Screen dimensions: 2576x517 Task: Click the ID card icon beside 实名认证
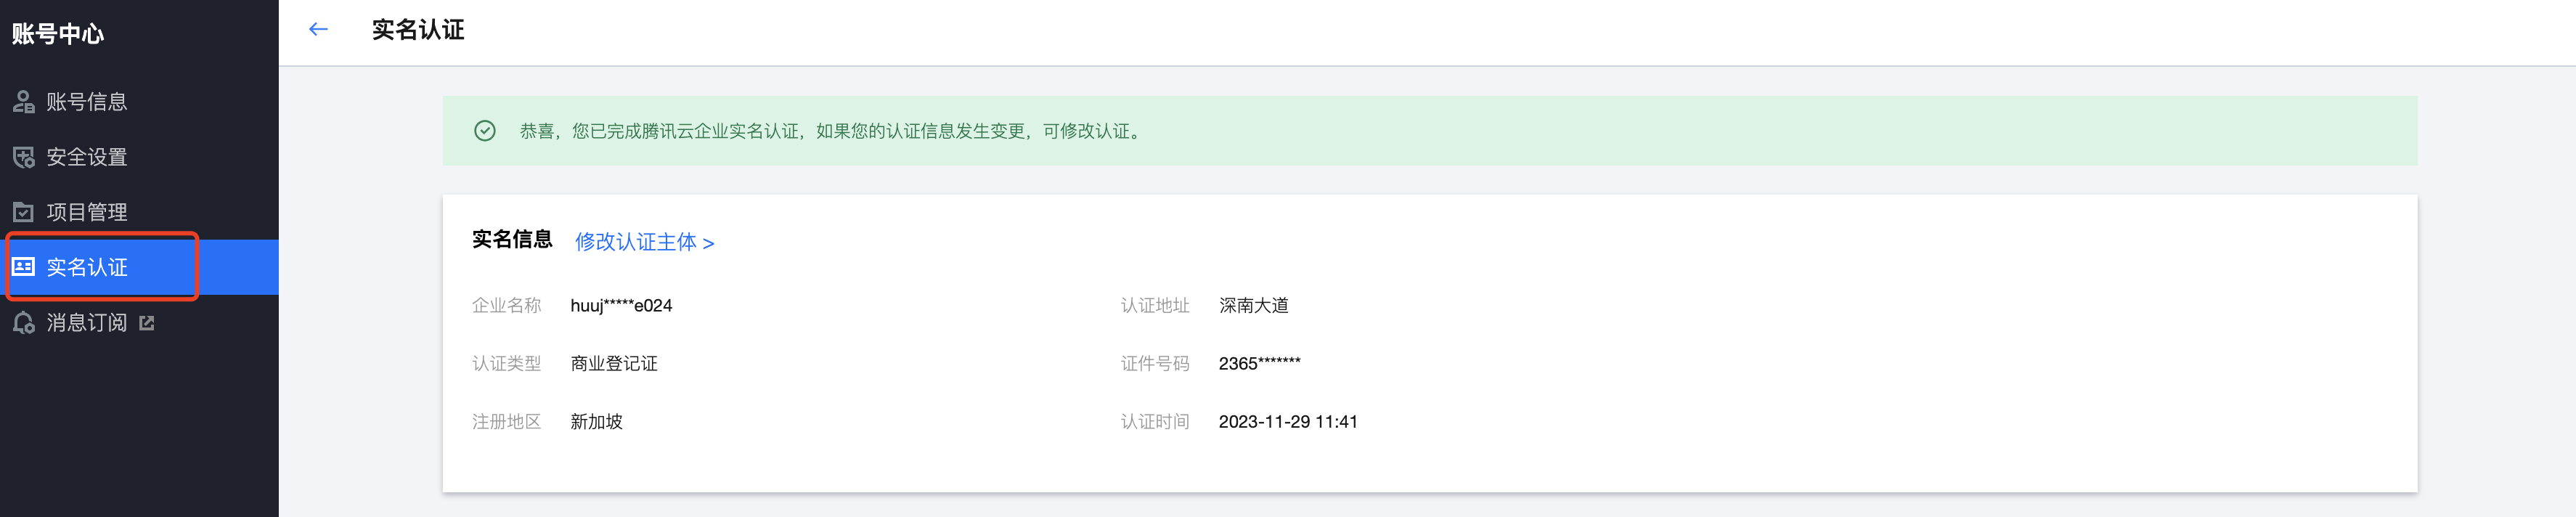(x=23, y=267)
